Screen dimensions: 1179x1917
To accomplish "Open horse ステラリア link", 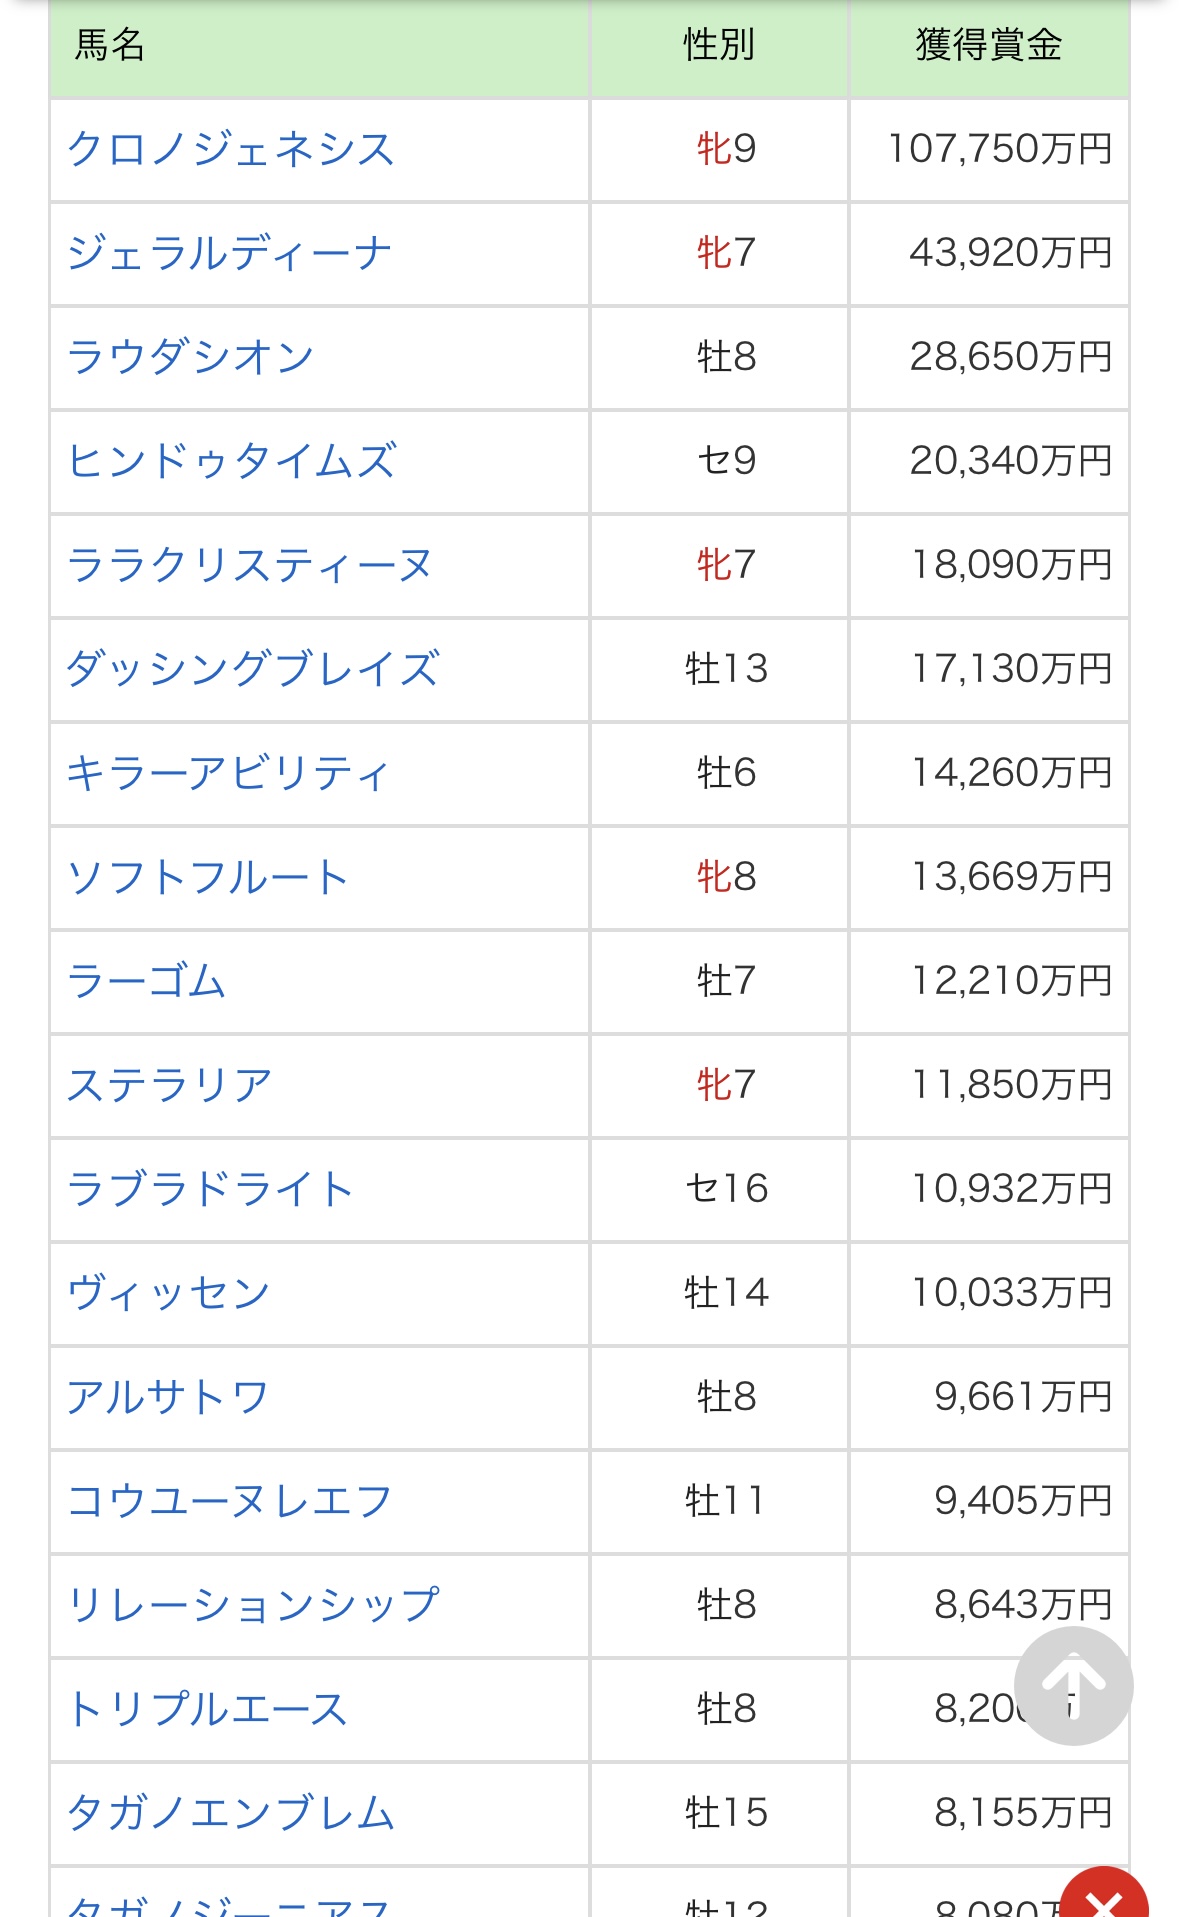I will point(170,1085).
